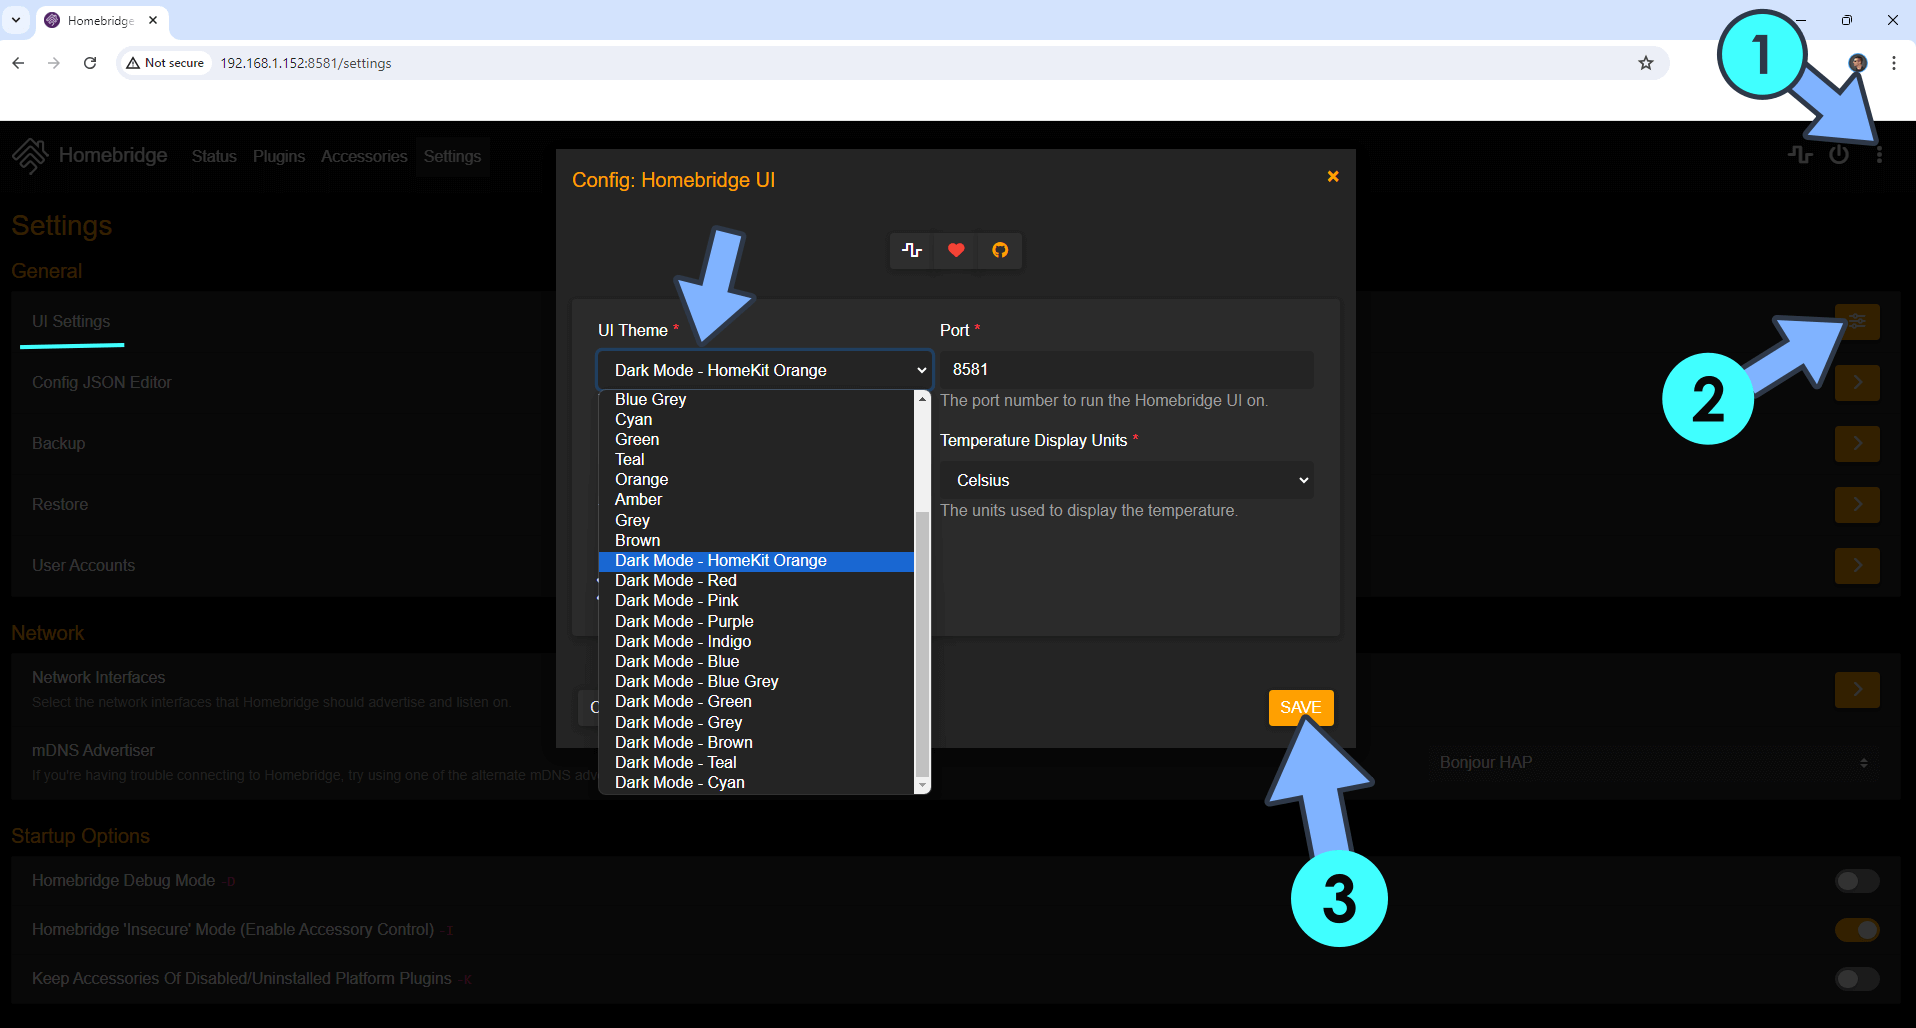Open Backup arrow button
The height and width of the screenshot is (1028, 1916).
[x=1857, y=444]
